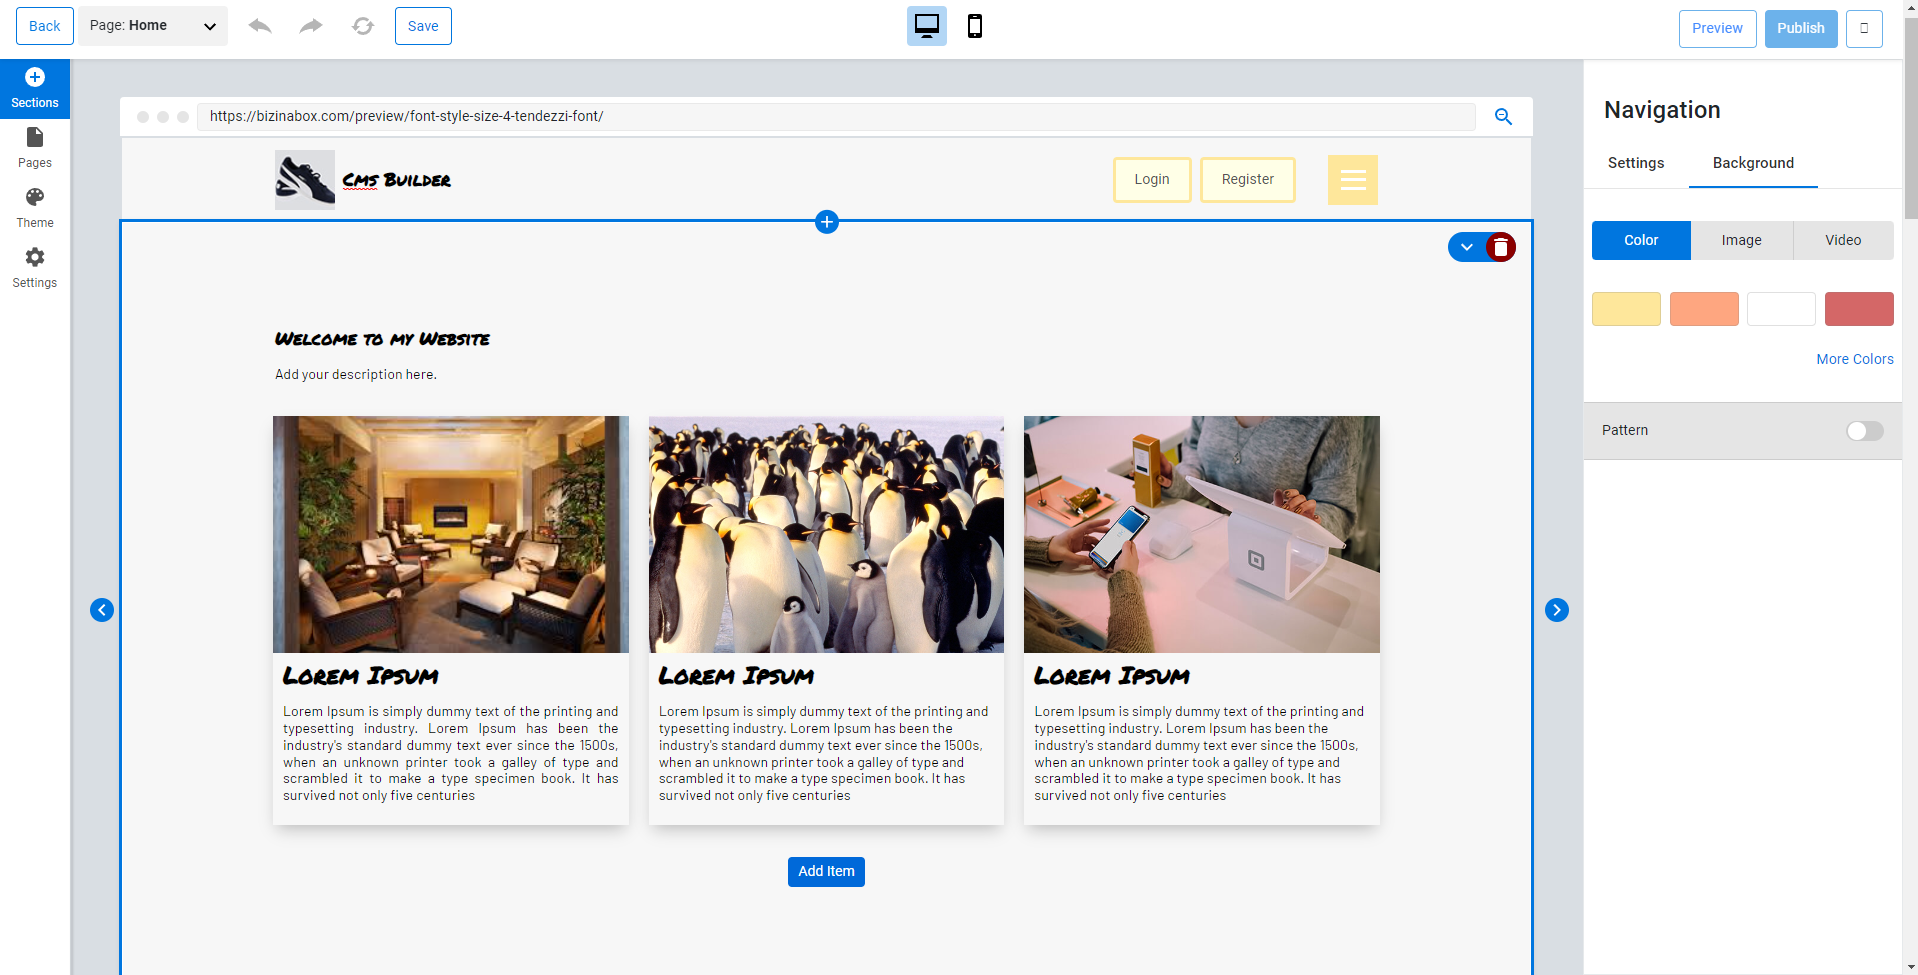The width and height of the screenshot is (1918, 975).
Task: Open the Pages panel
Action: [x=34, y=147]
